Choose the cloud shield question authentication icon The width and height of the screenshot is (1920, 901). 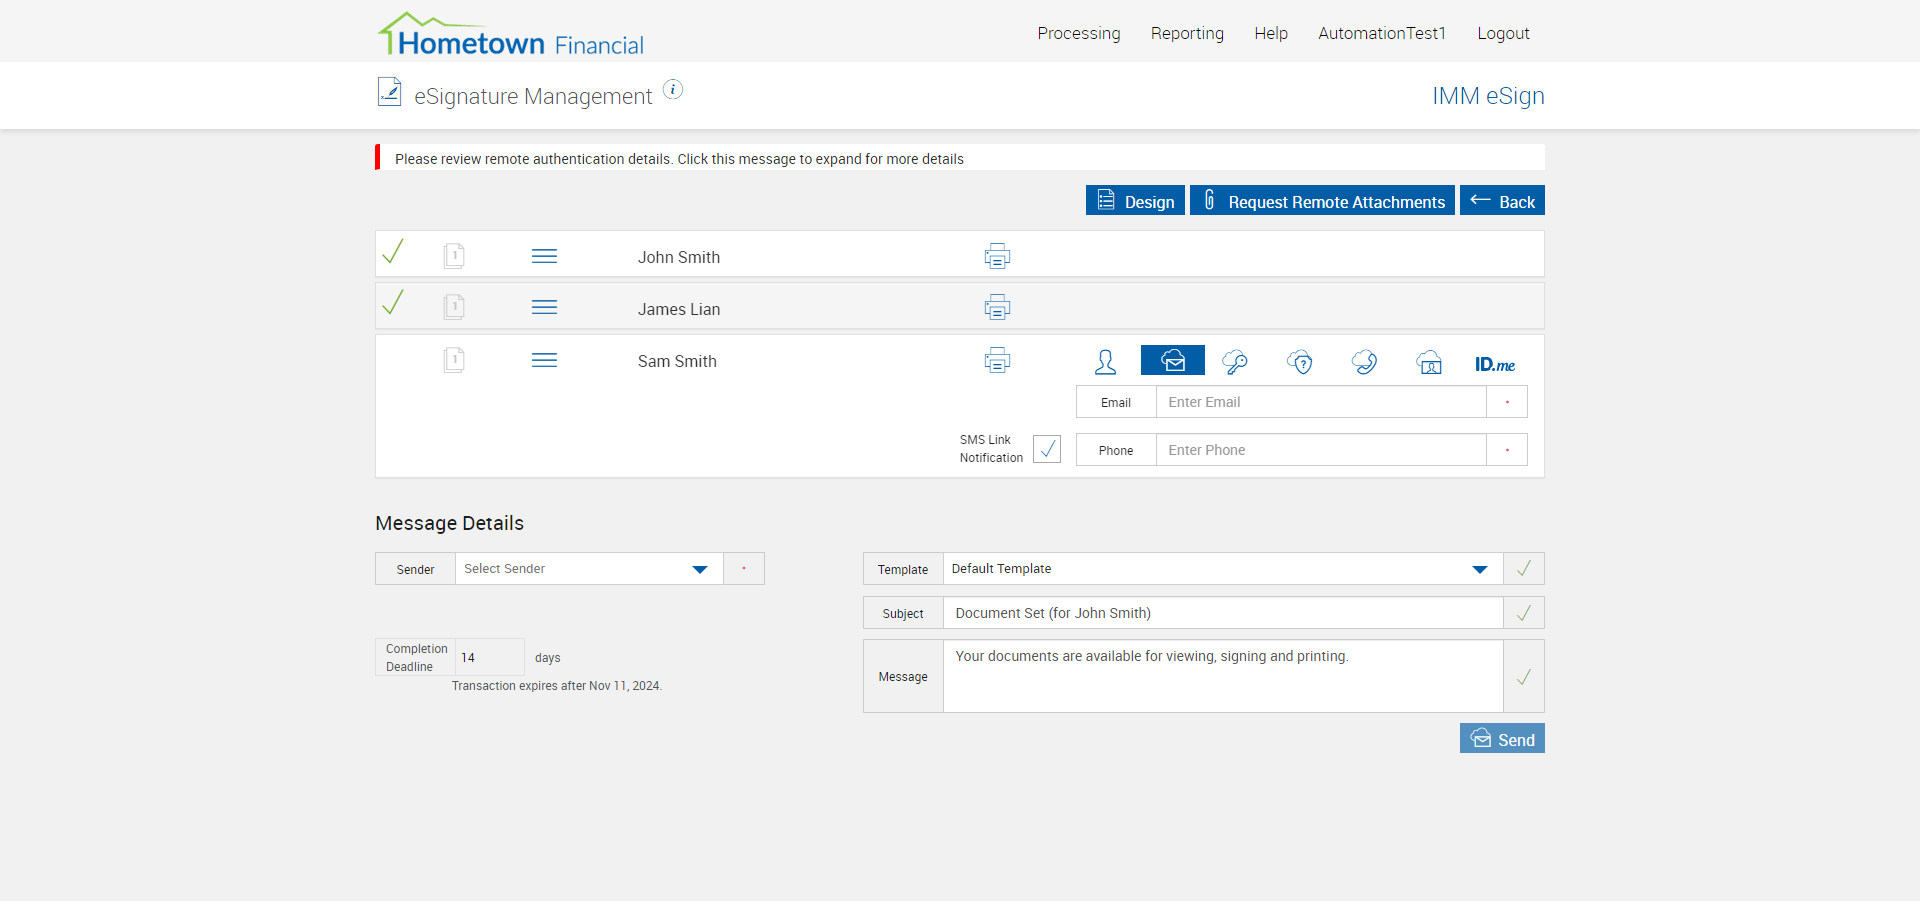point(1300,362)
